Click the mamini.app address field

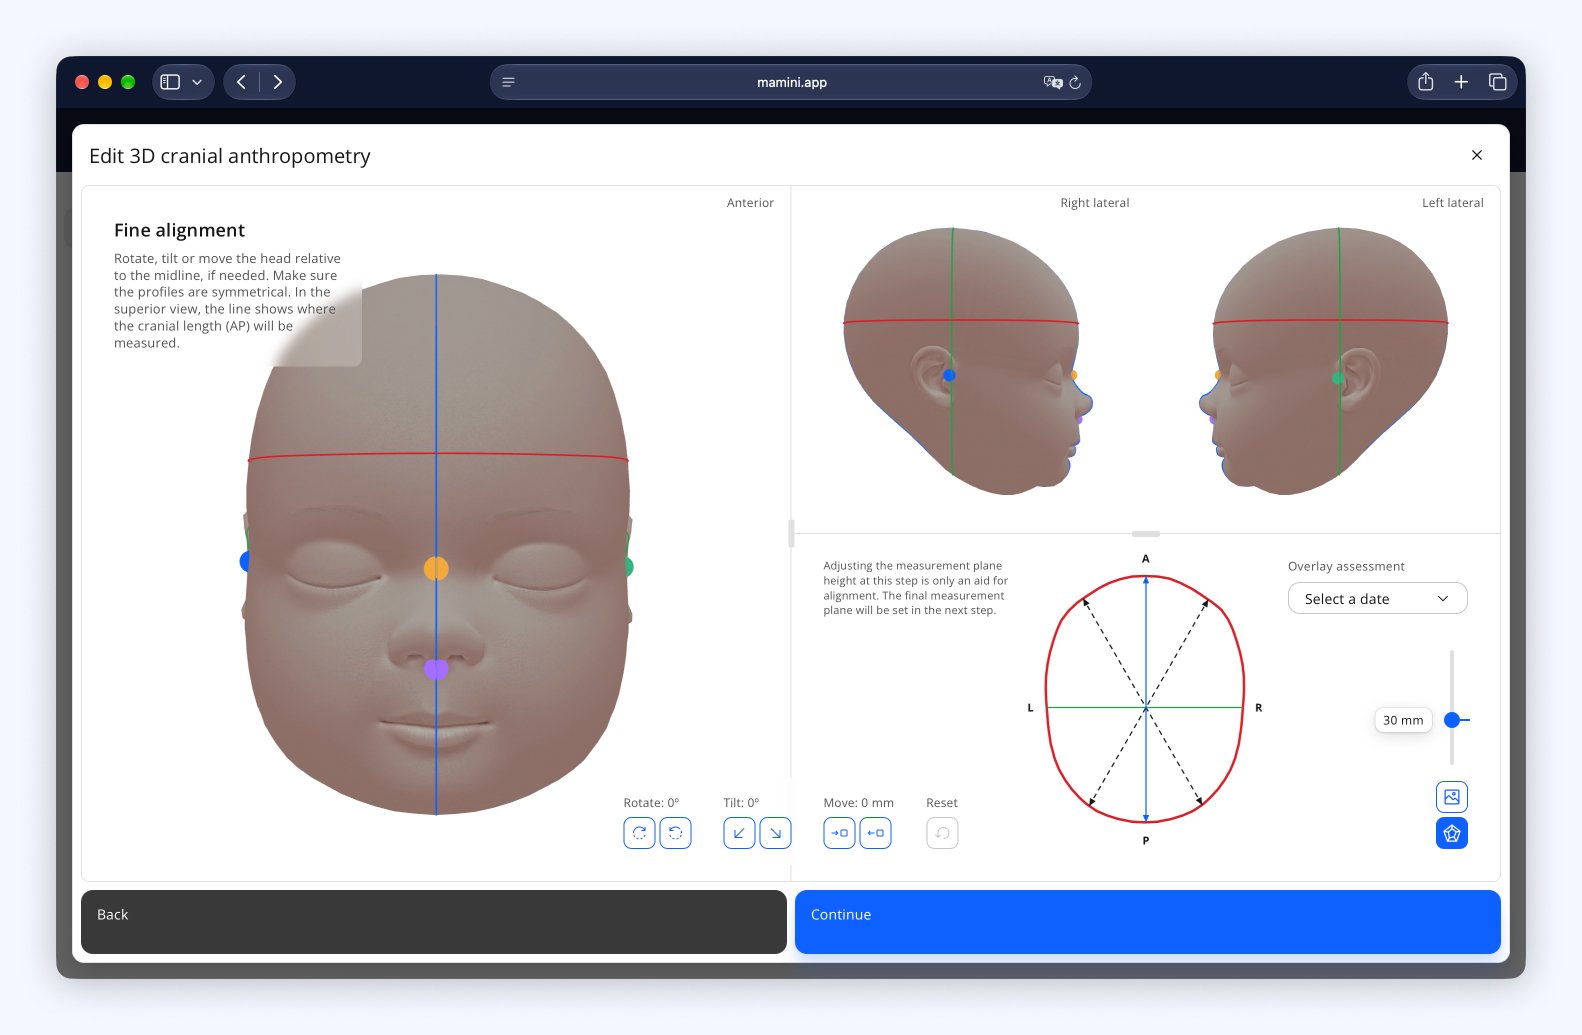[x=791, y=82]
